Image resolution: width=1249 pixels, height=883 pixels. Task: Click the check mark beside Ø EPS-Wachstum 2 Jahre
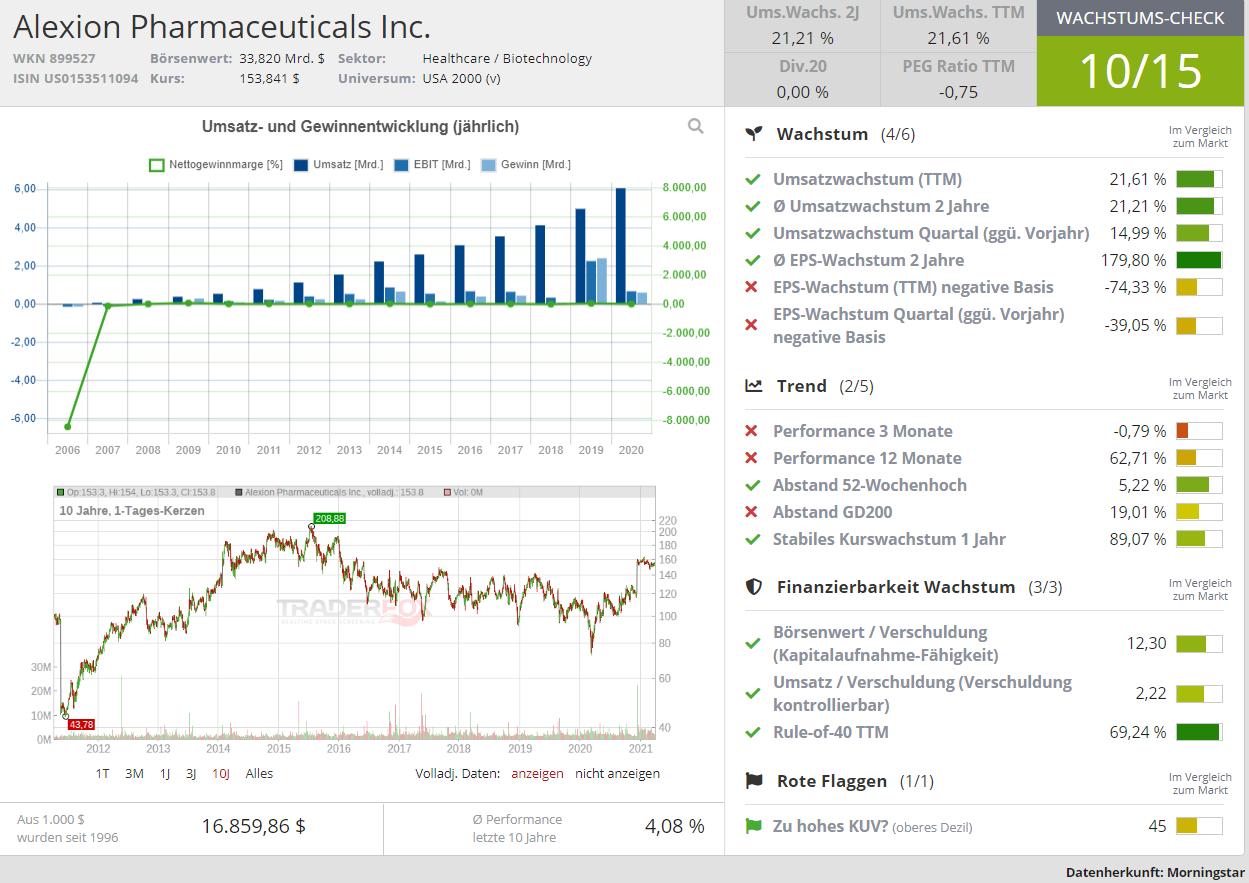(753, 260)
